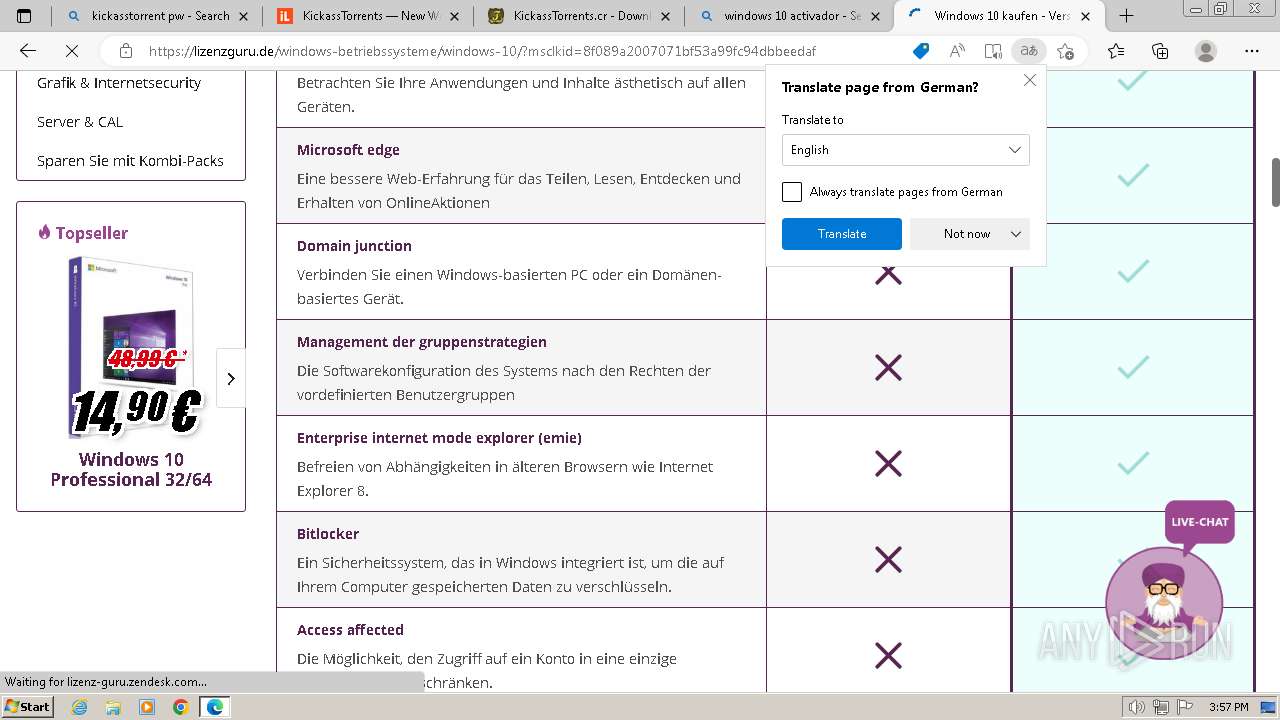Viewport: 1280px width, 720px height.
Task: Close the translate popup
Action: pyautogui.click(x=1030, y=80)
